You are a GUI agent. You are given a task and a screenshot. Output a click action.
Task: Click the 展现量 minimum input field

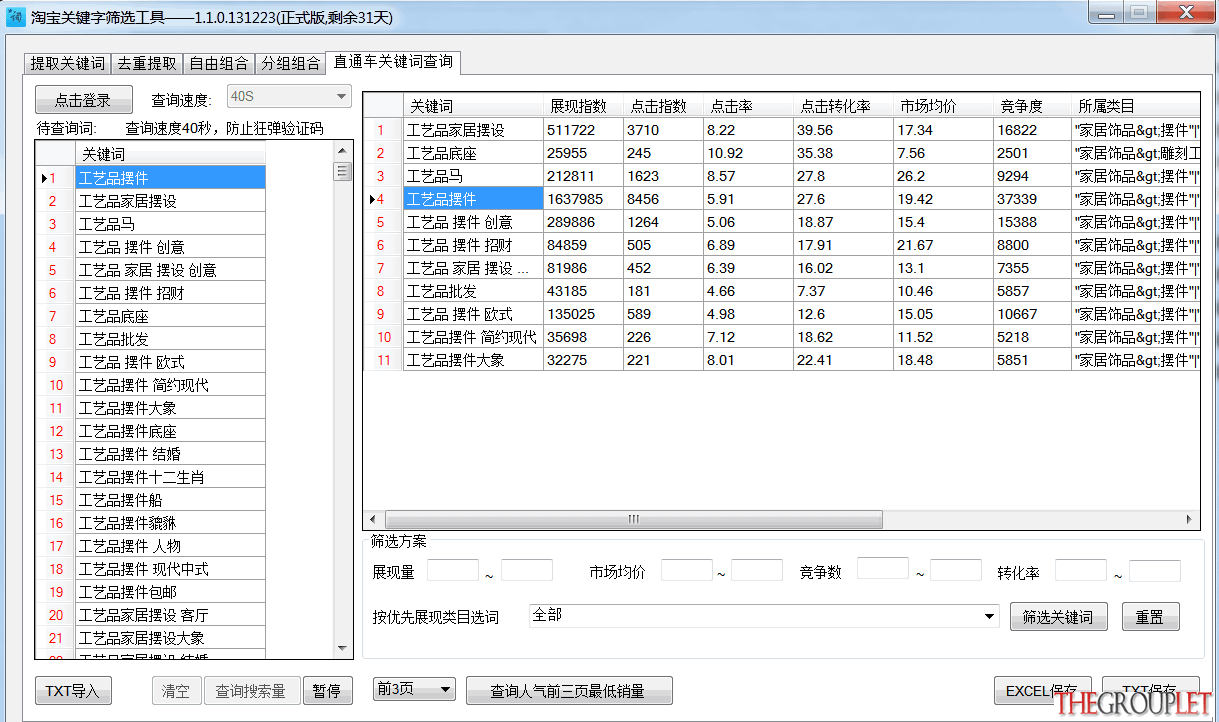453,570
